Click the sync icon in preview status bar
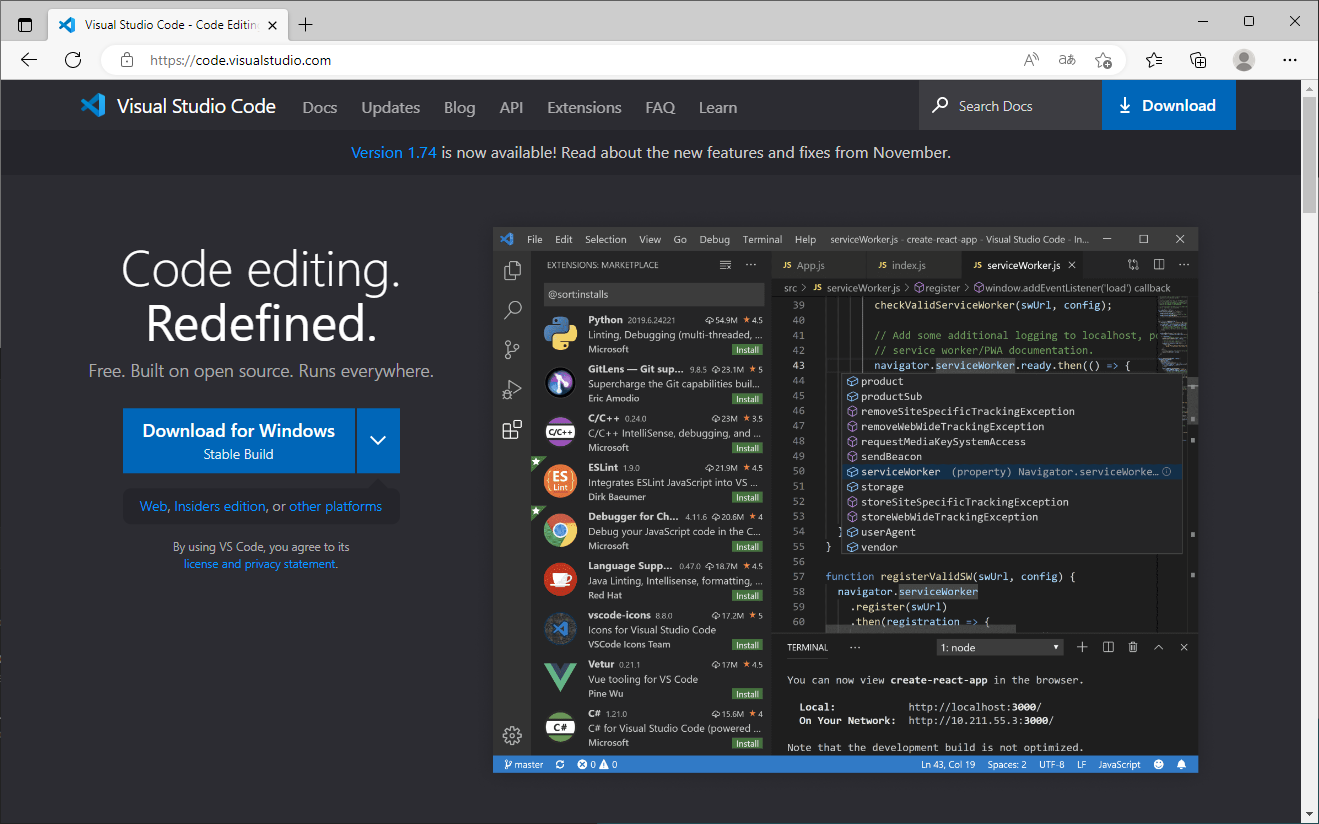1319x824 pixels. 560,764
